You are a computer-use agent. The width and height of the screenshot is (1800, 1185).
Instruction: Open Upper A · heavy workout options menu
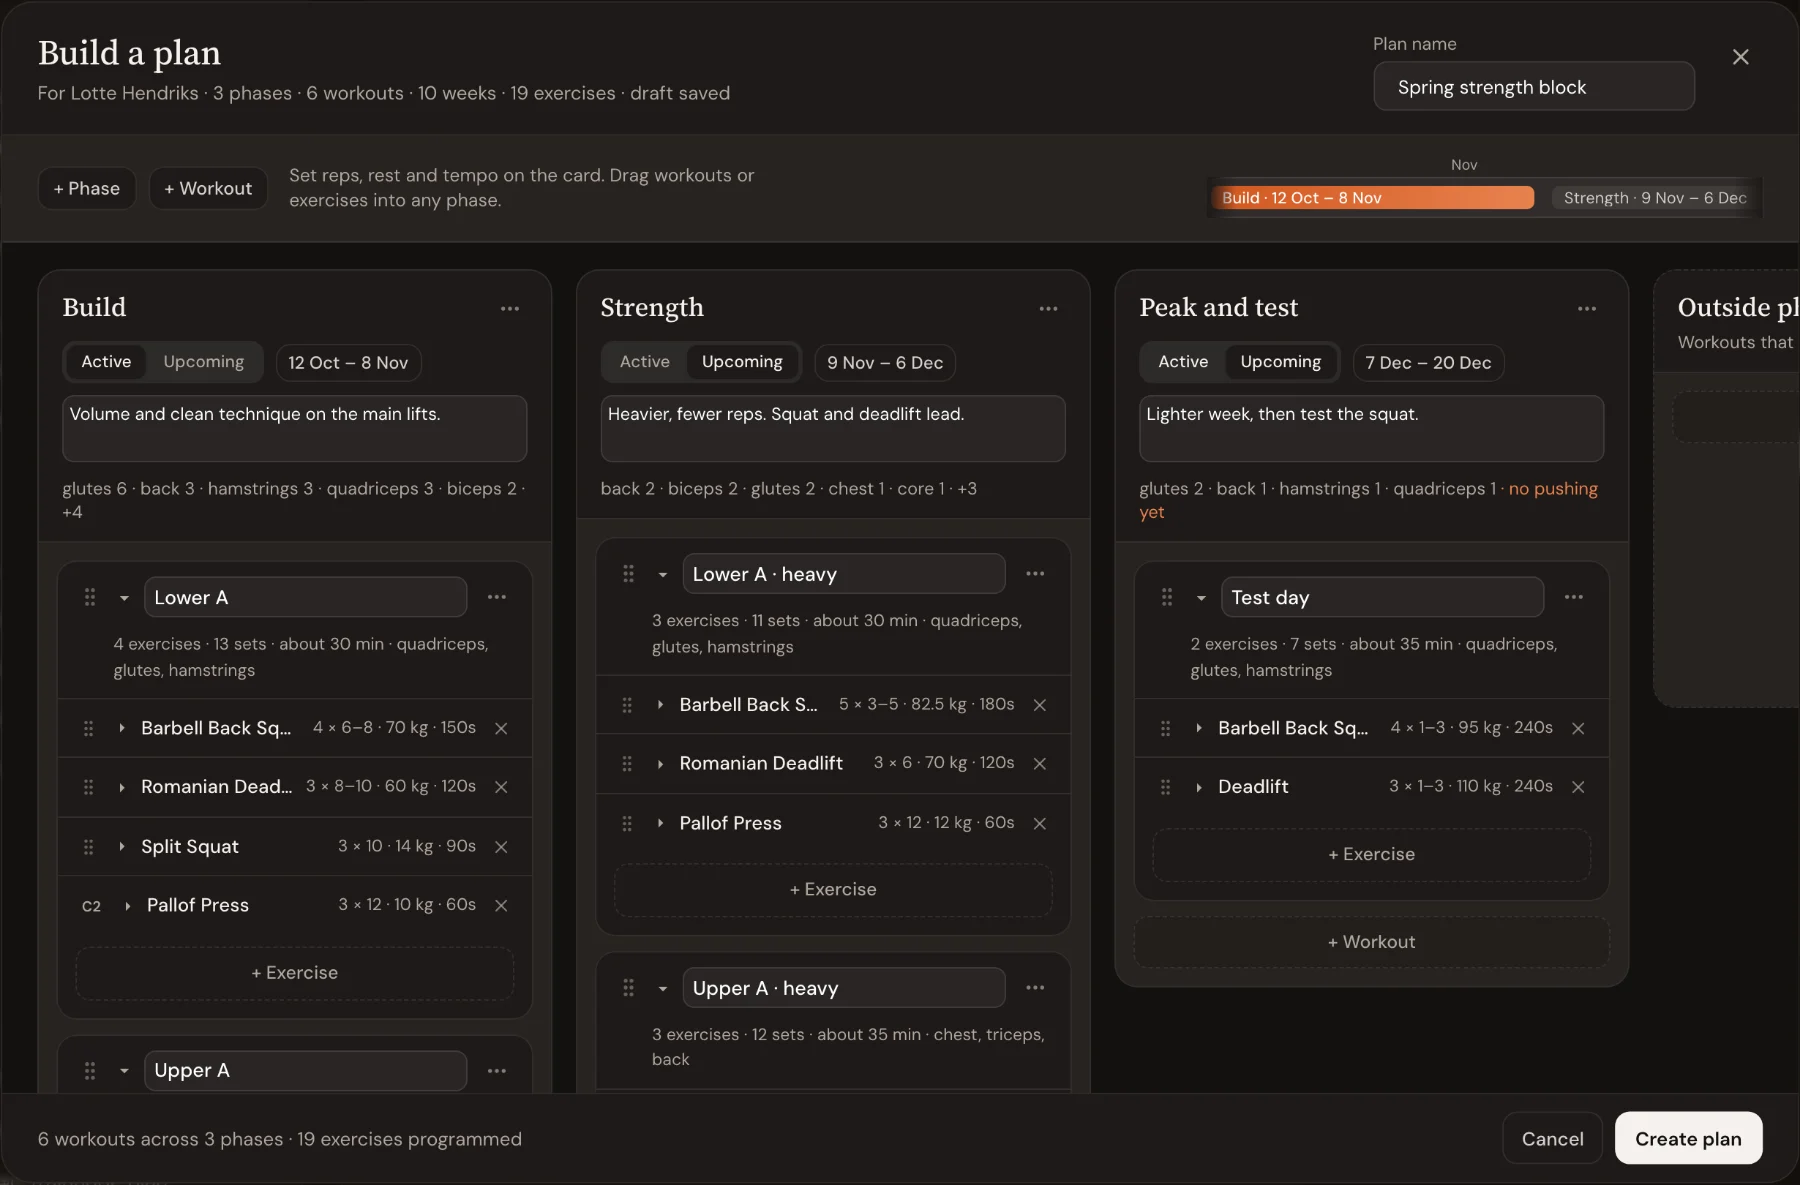pos(1035,987)
